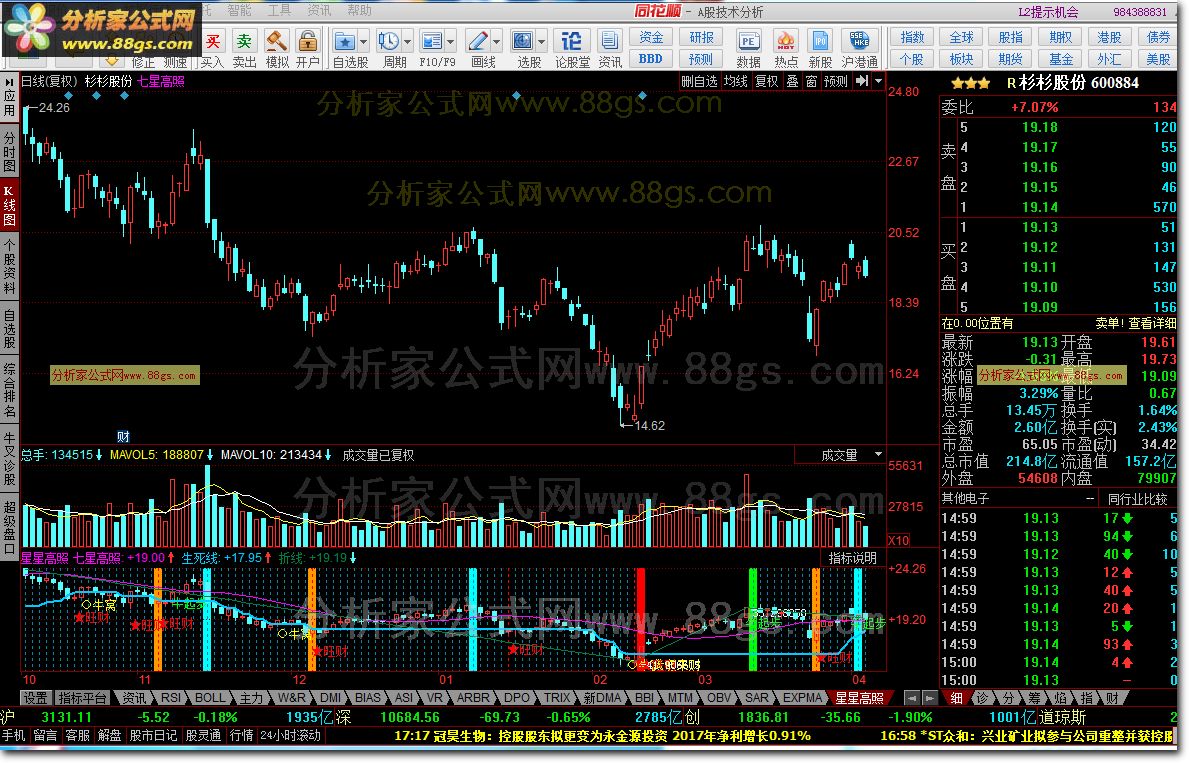The height and width of the screenshot is (763, 1190).
Task: Open the 设置 settings tab
Action: click(35, 698)
